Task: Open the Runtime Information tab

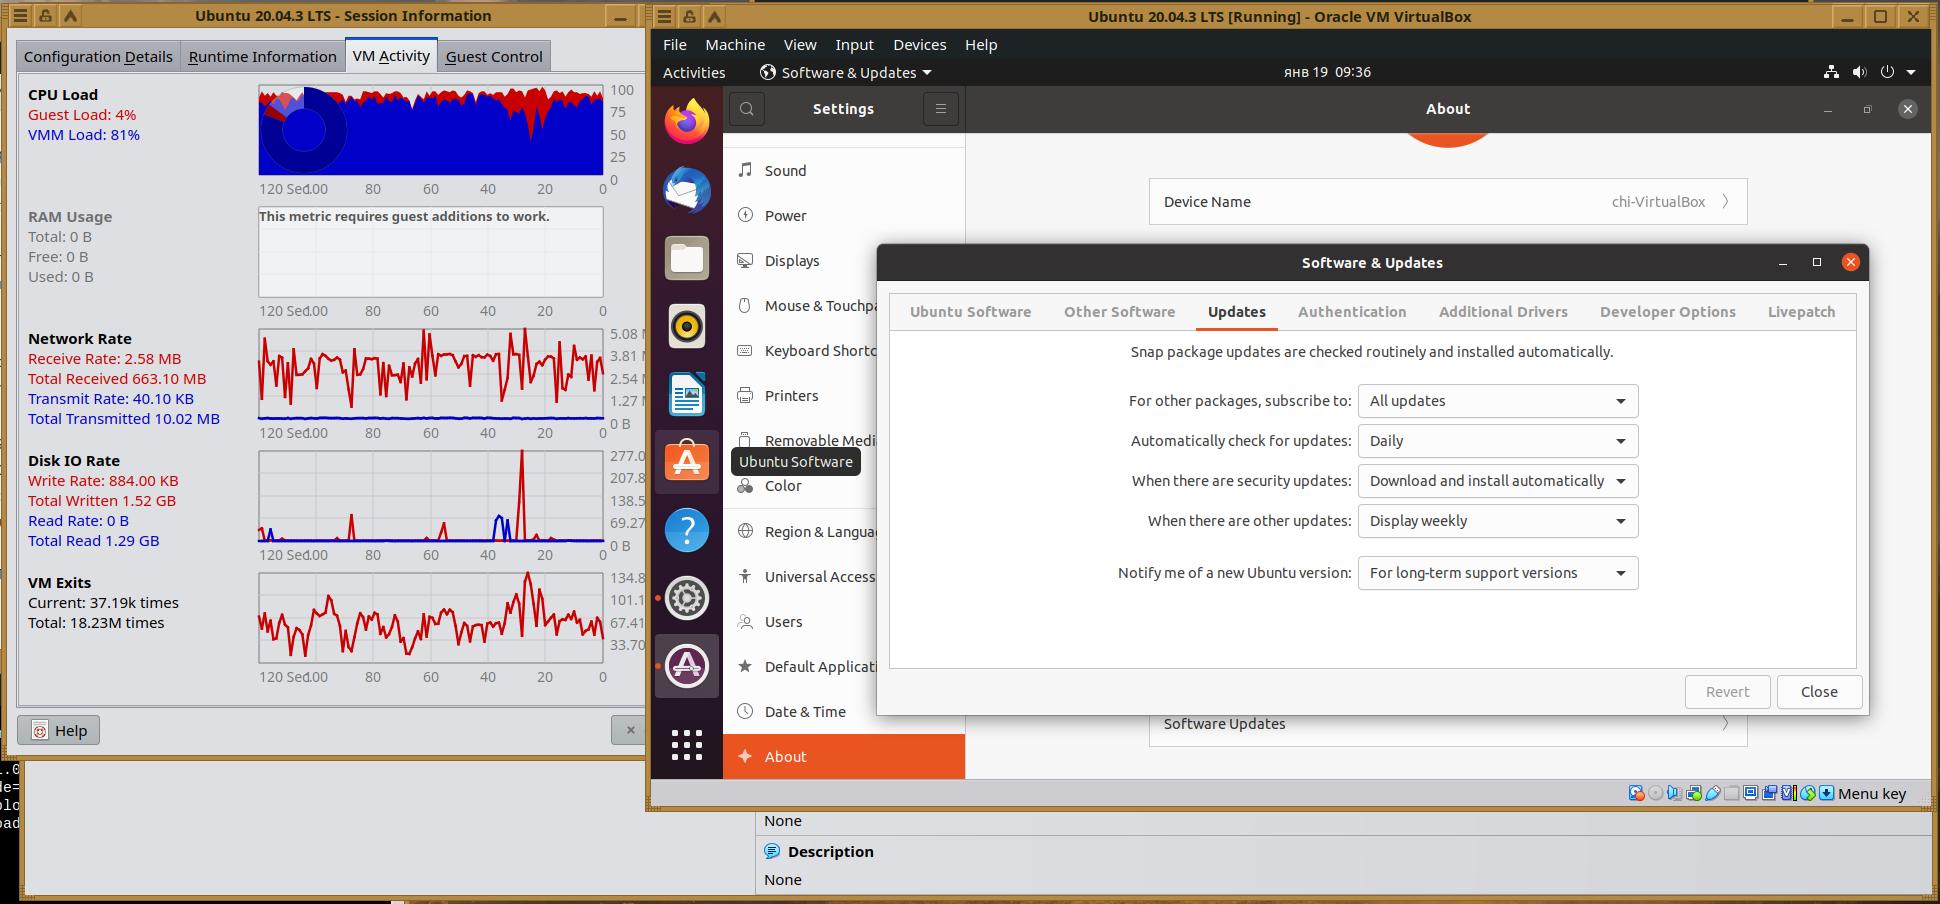Action: point(262,56)
